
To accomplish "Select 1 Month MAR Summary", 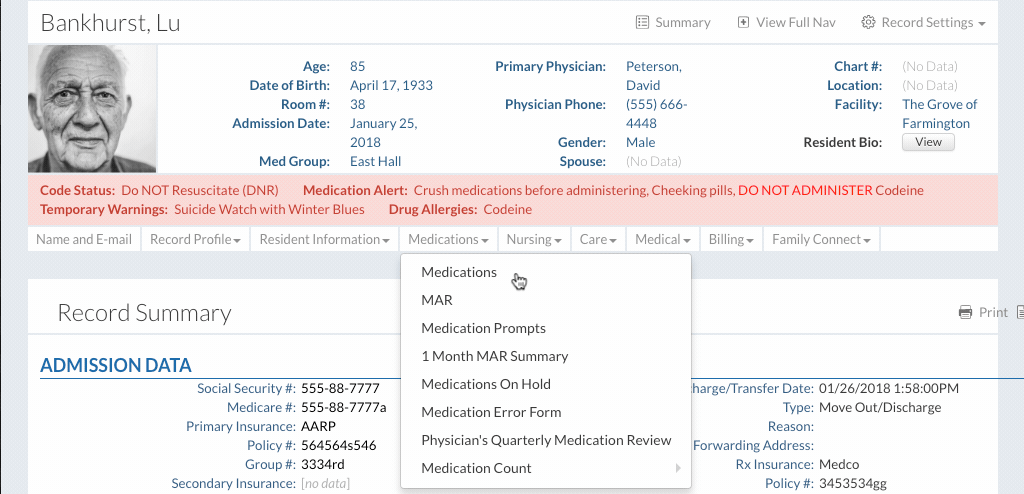I will 494,356.
